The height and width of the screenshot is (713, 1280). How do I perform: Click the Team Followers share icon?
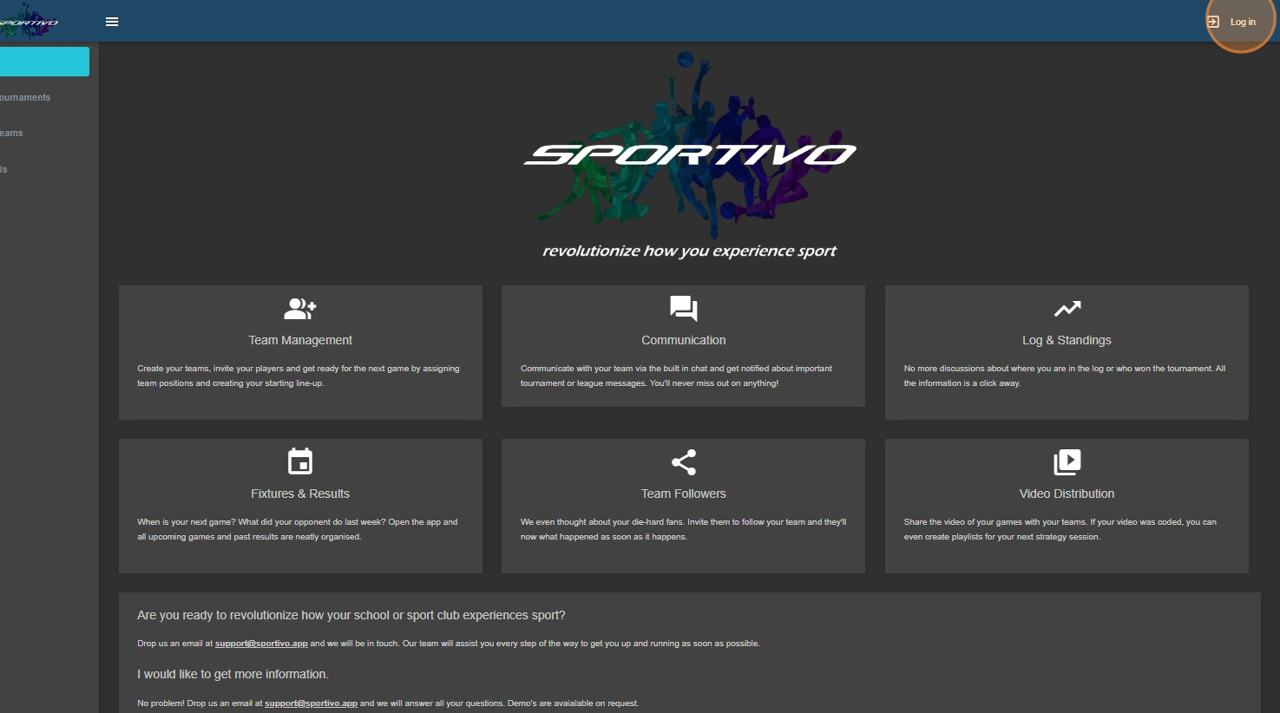tap(683, 462)
